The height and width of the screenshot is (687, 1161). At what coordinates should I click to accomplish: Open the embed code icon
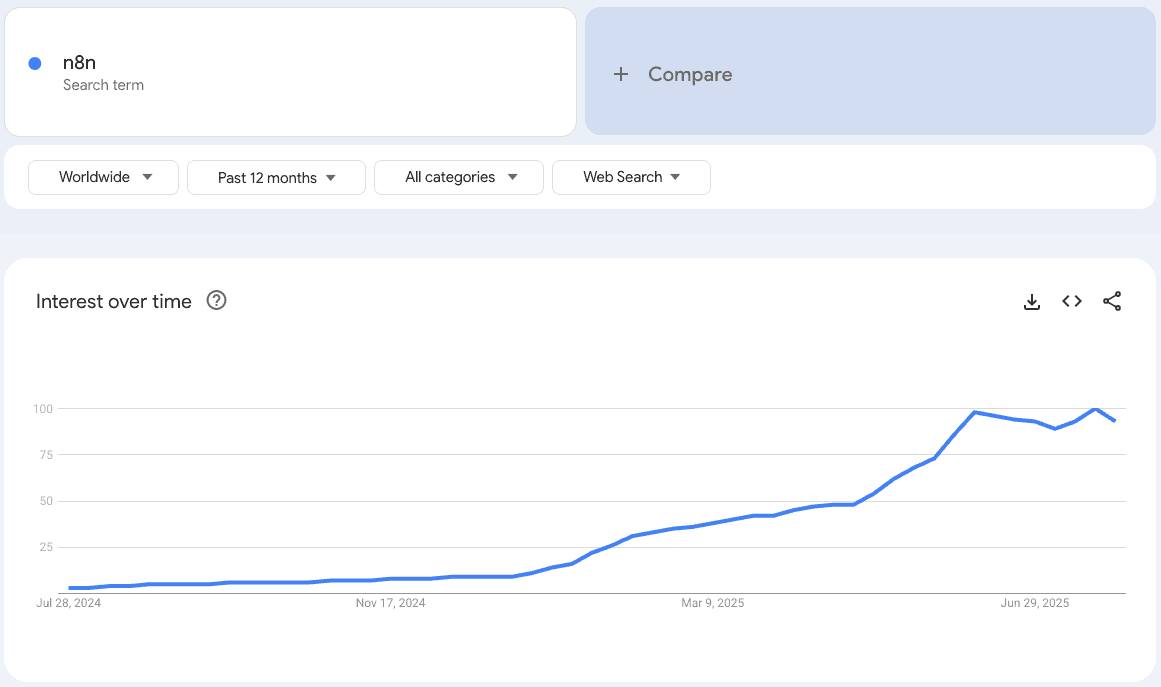(x=1072, y=301)
